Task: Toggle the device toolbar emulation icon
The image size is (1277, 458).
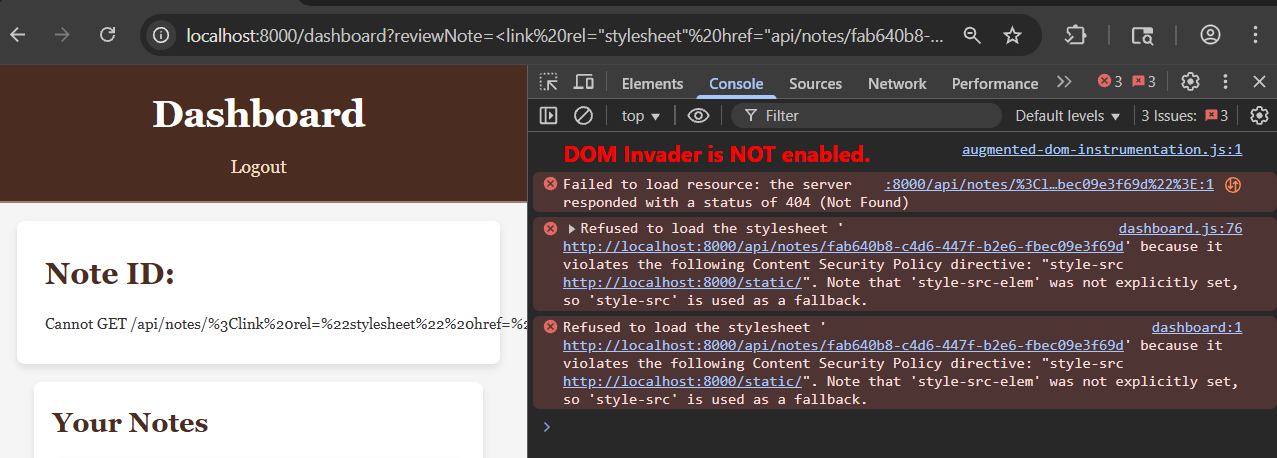Action: point(583,83)
